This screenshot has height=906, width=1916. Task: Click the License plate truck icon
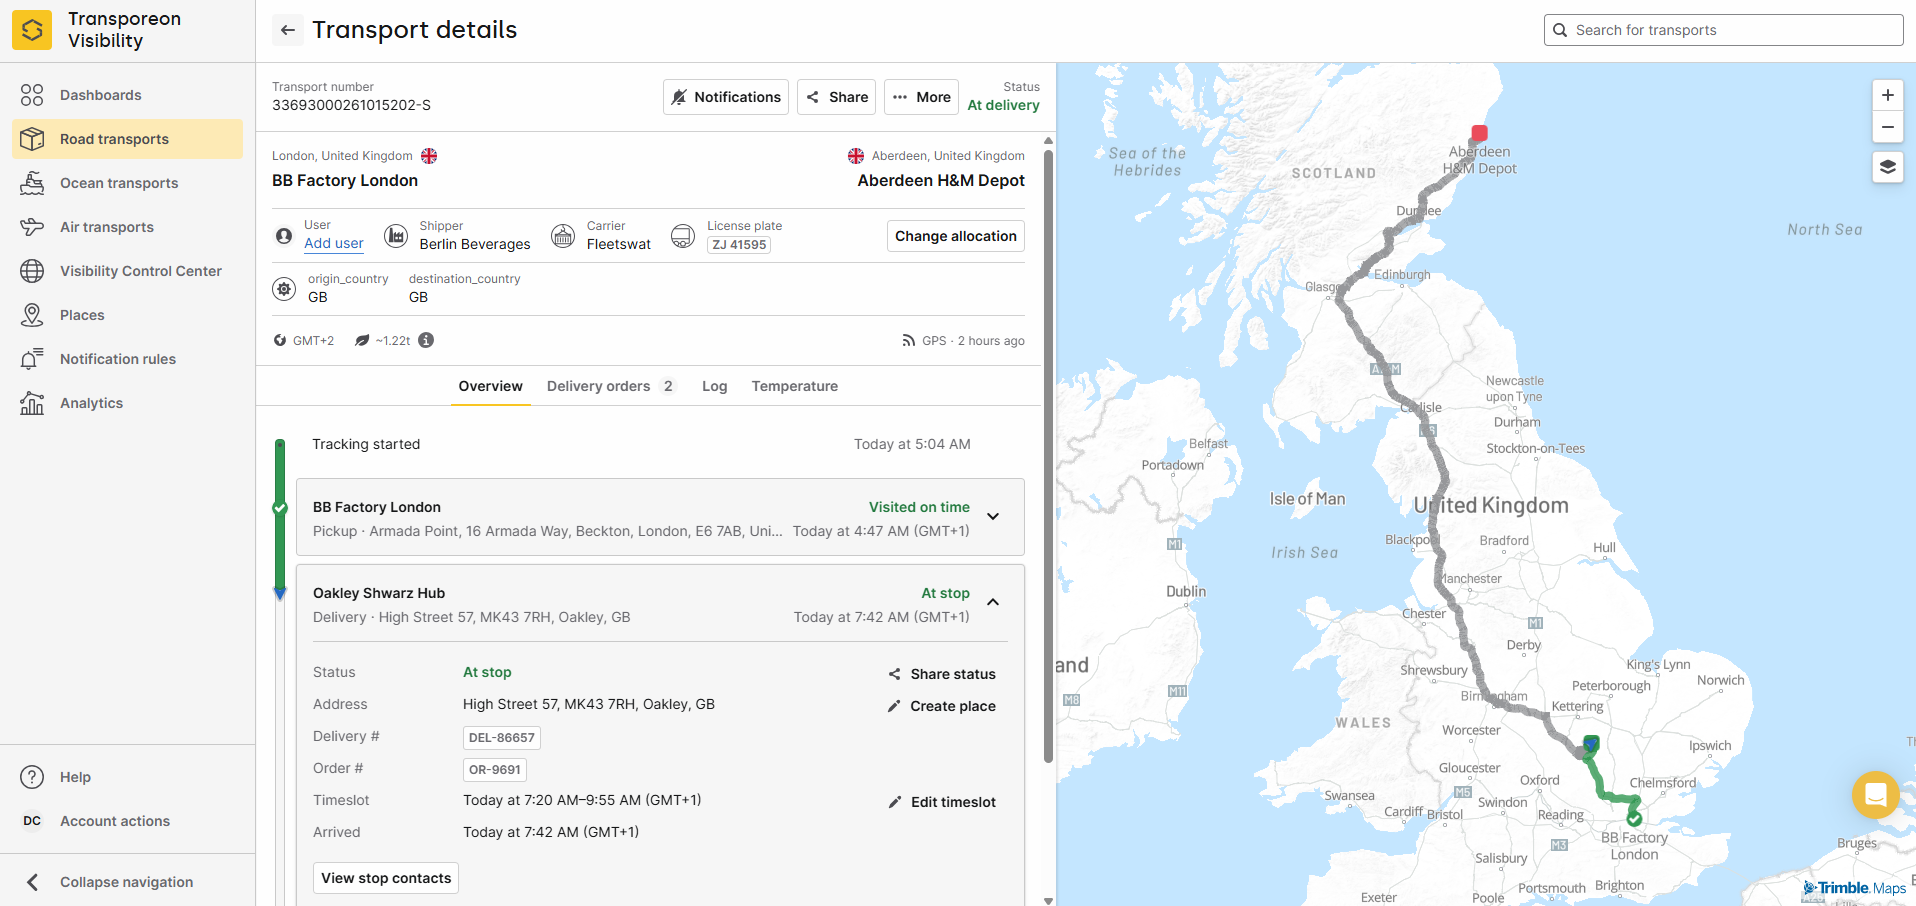[683, 236]
